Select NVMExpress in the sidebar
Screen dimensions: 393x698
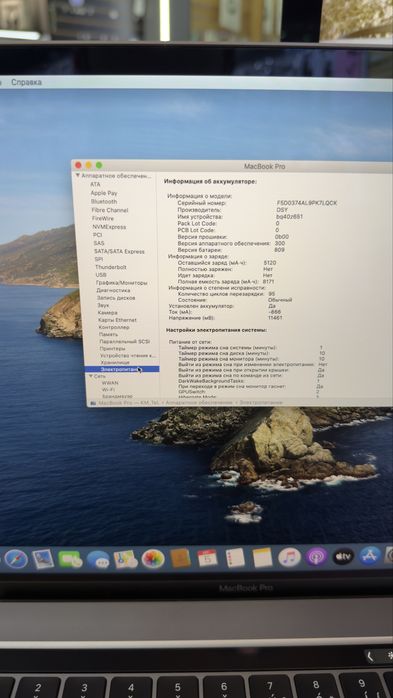tap(109, 227)
